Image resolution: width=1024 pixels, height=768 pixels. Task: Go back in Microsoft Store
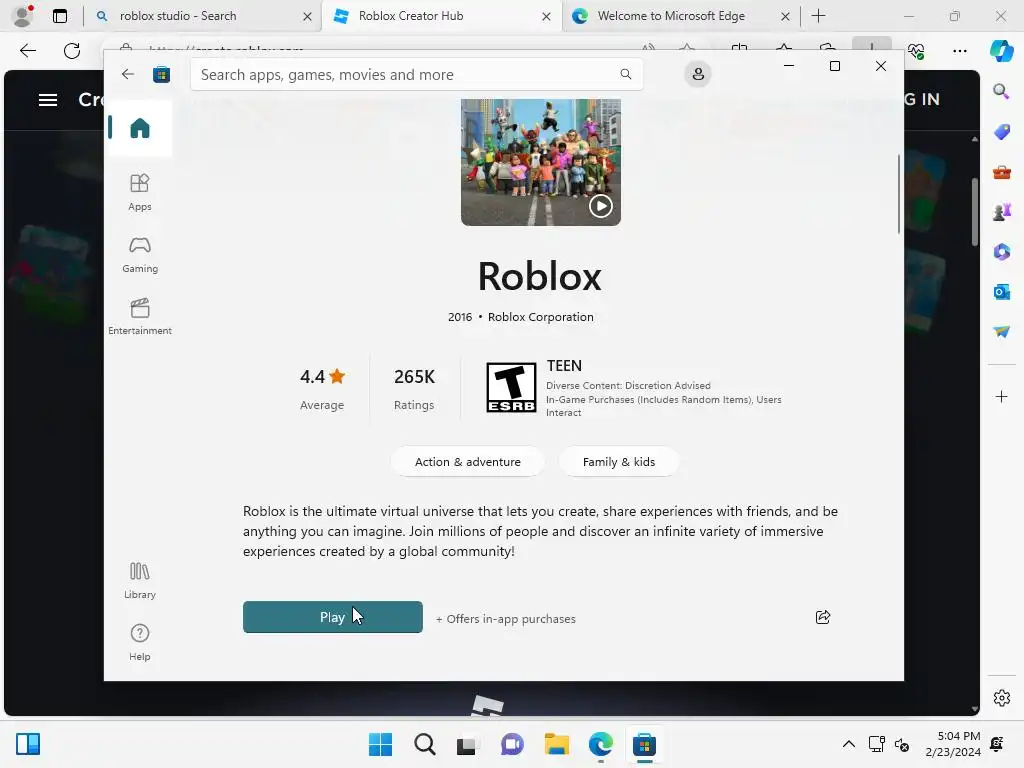point(127,74)
